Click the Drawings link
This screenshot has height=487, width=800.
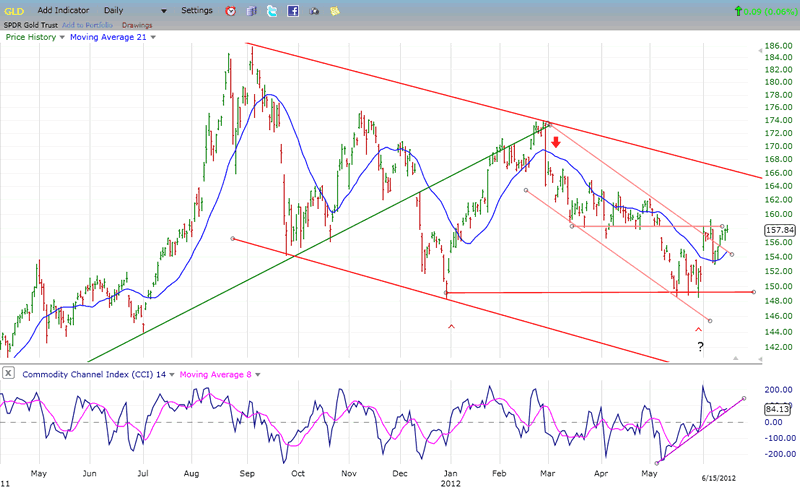click(x=137, y=24)
